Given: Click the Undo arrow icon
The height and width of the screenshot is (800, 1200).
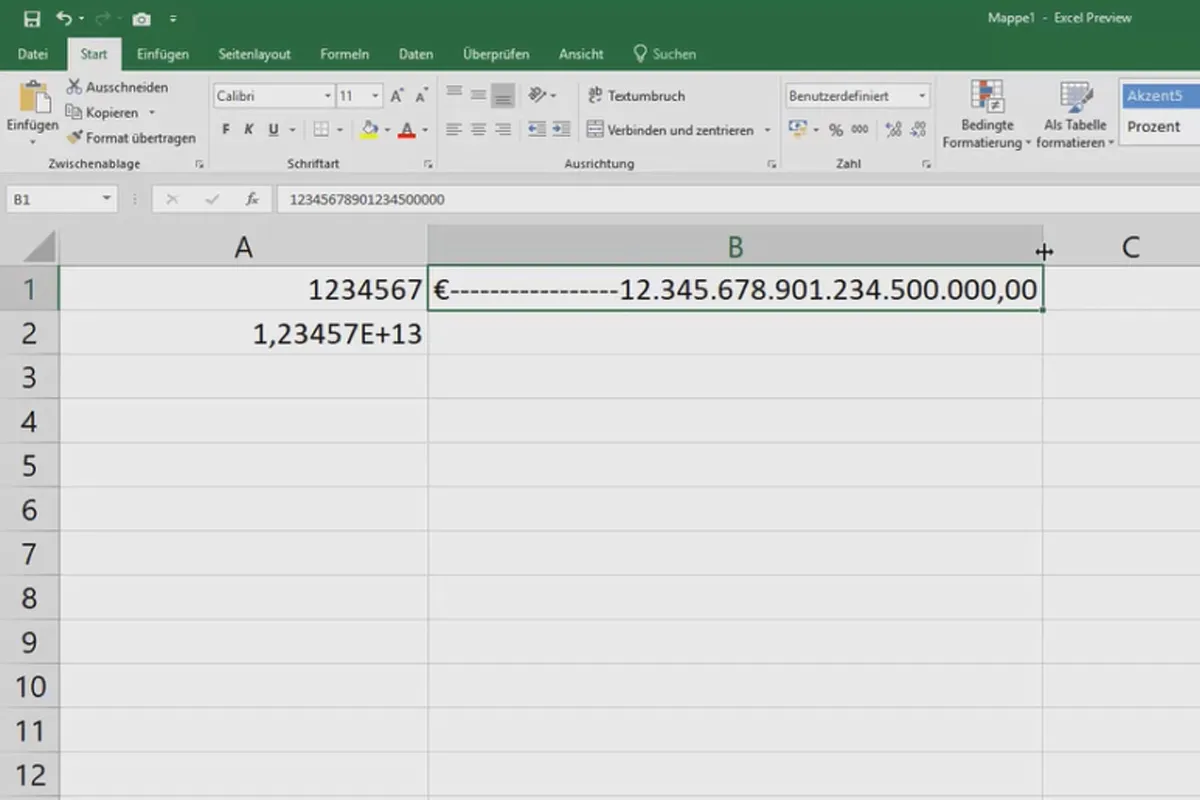Looking at the screenshot, I should [x=64, y=19].
